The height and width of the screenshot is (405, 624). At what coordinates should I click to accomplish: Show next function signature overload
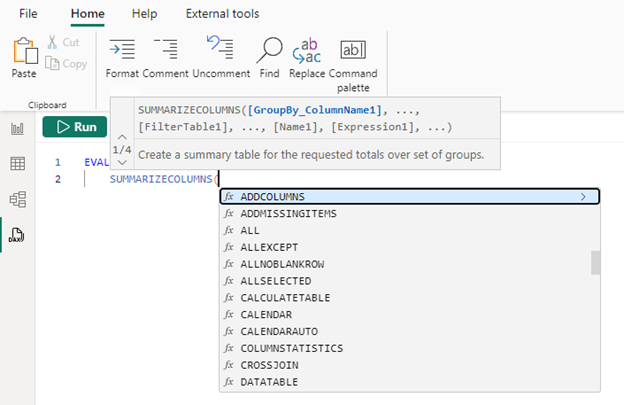click(121, 163)
